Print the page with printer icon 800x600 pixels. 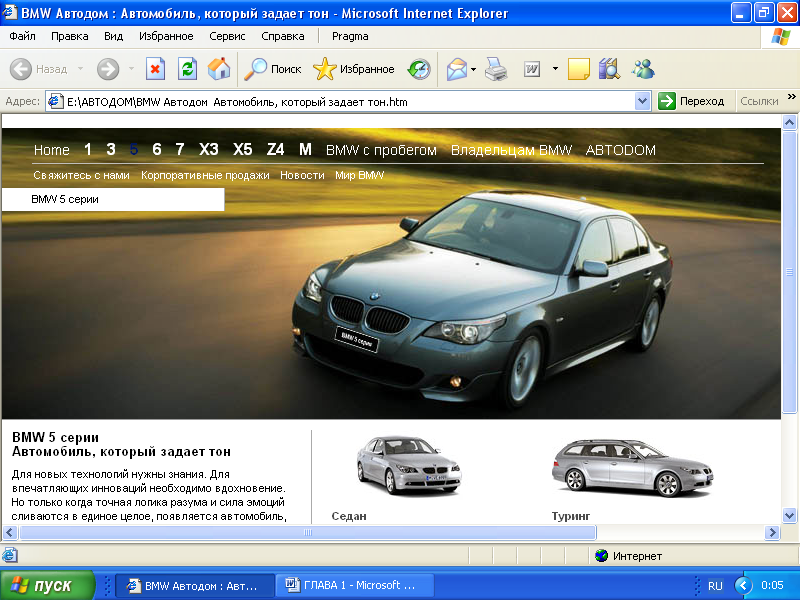coord(495,69)
